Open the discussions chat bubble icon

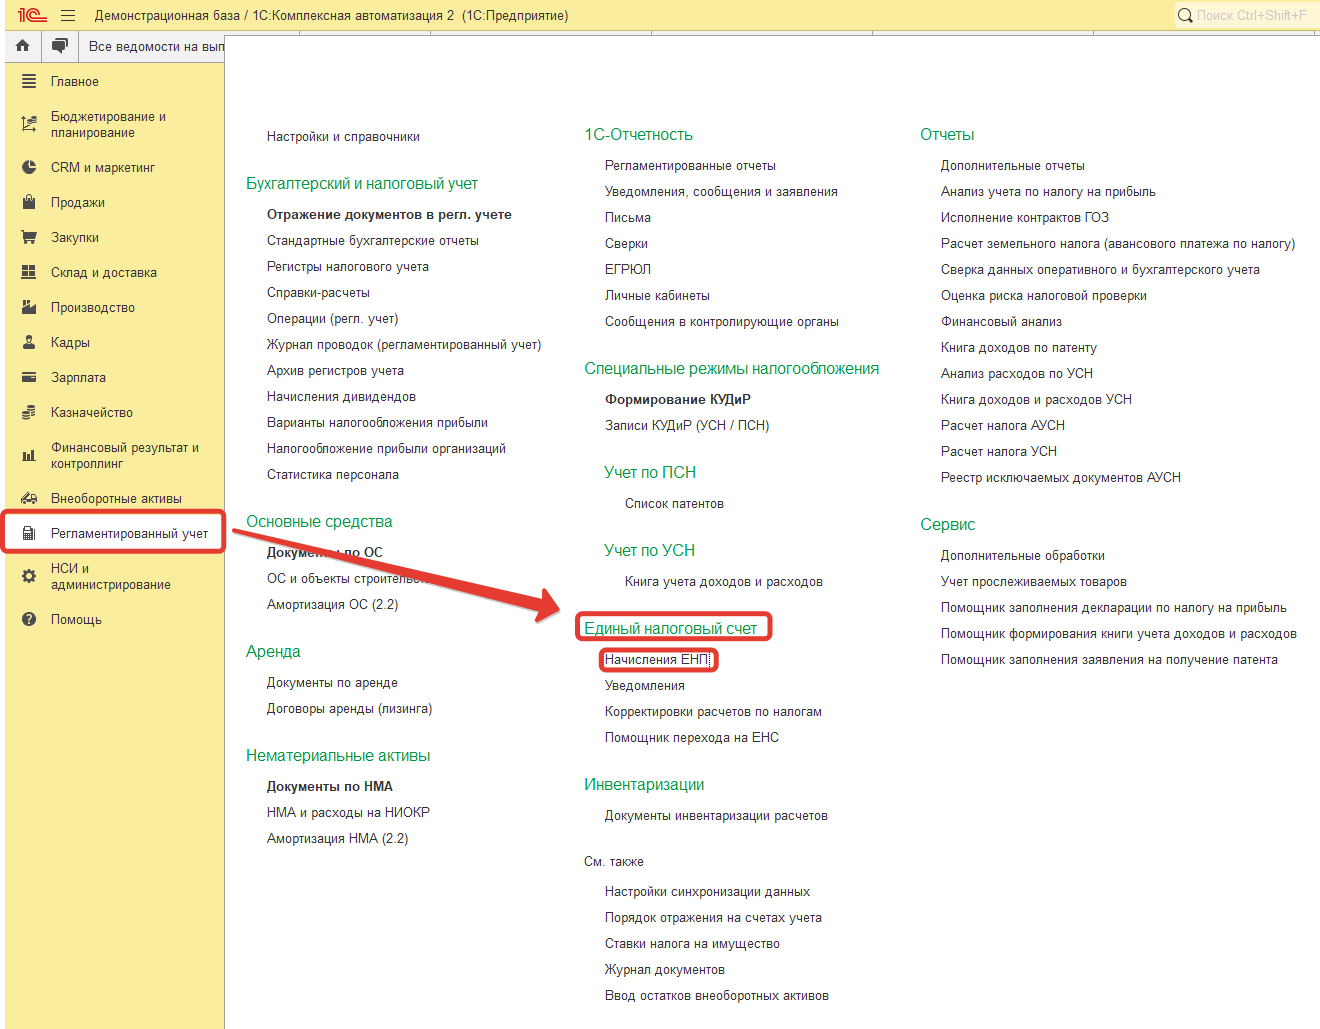[60, 46]
